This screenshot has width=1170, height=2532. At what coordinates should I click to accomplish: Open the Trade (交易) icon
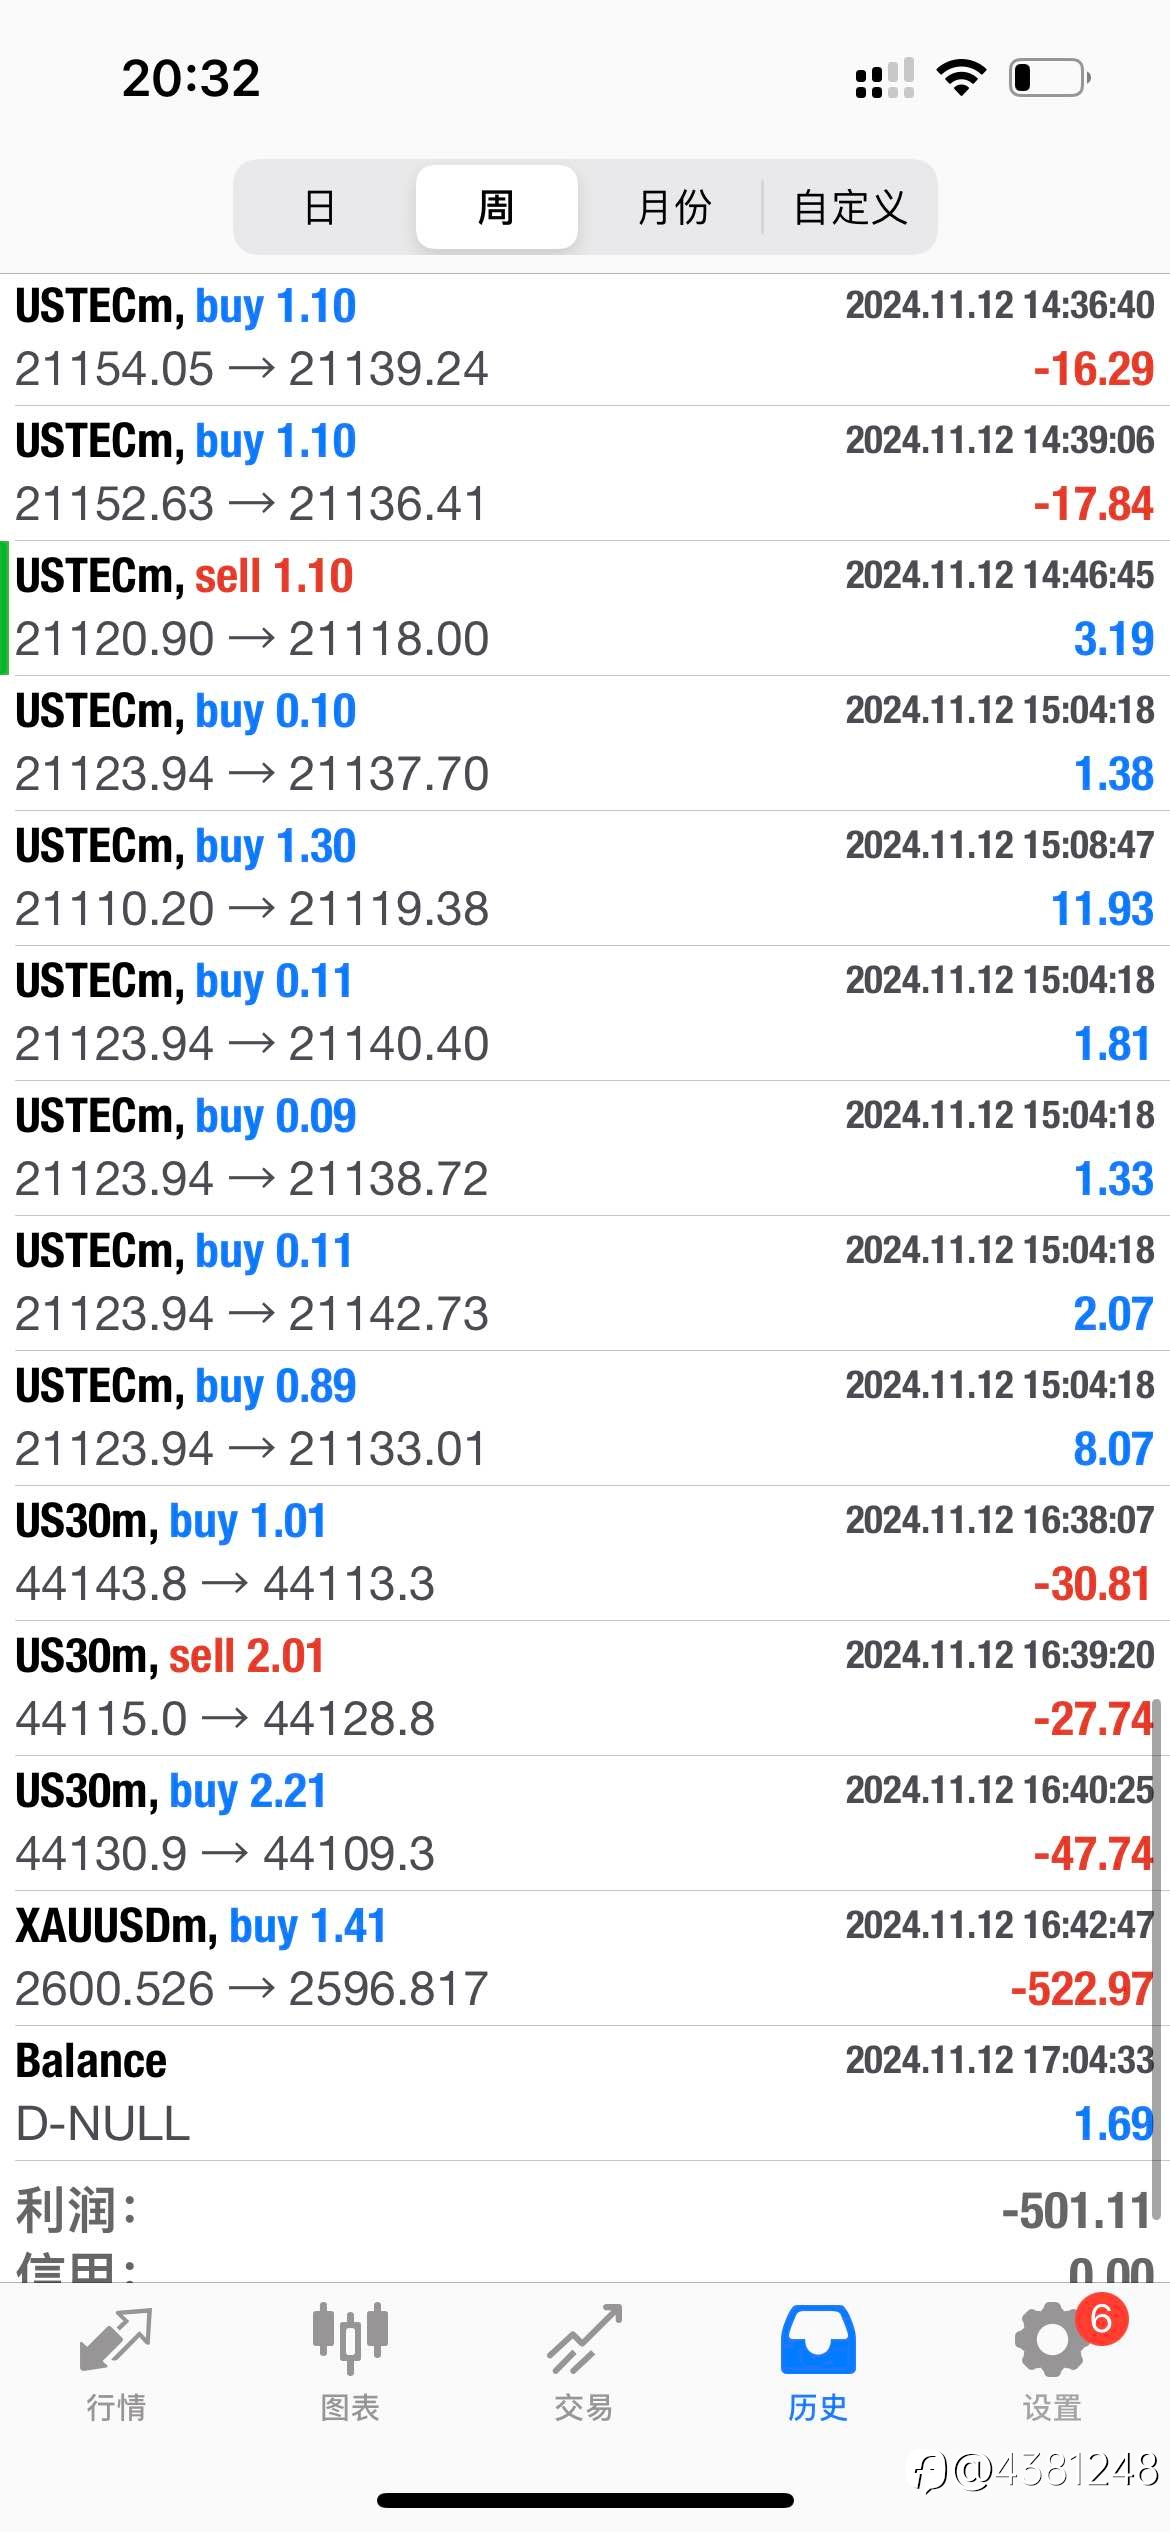click(584, 2340)
